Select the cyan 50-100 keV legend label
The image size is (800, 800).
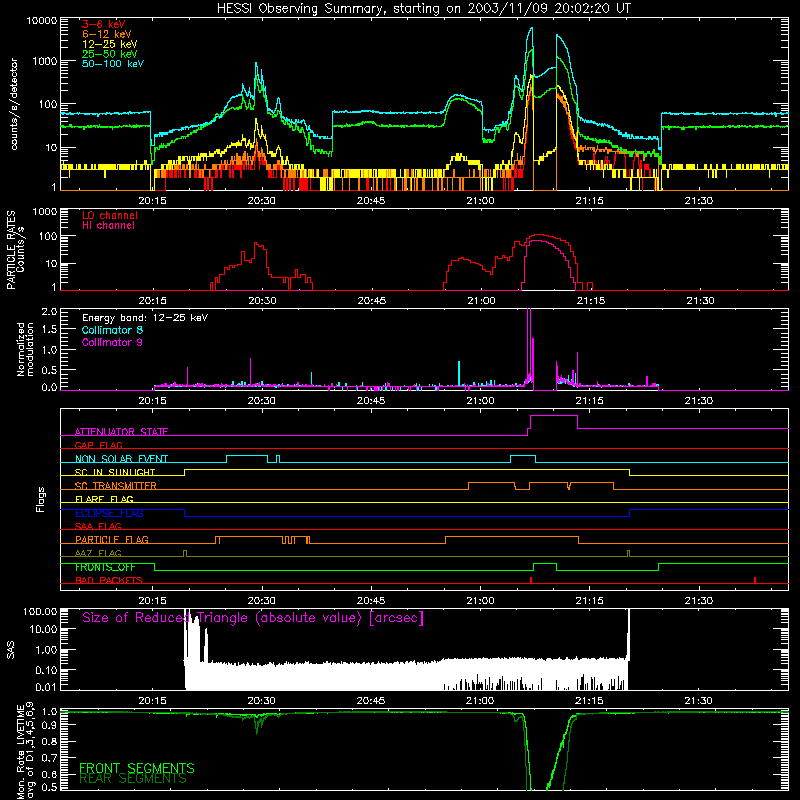click(x=112, y=64)
